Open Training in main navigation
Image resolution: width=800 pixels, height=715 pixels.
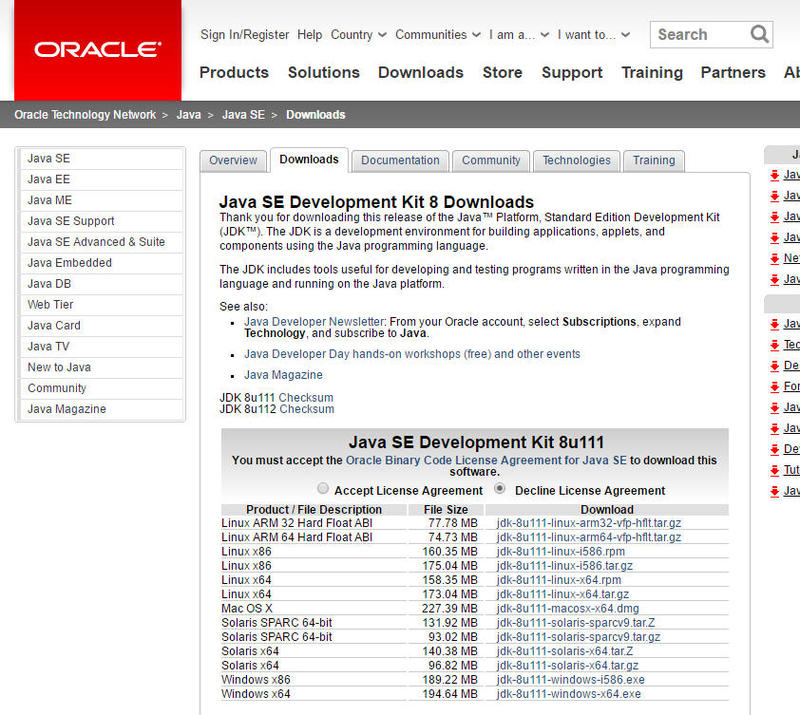click(x=652, y=72)
